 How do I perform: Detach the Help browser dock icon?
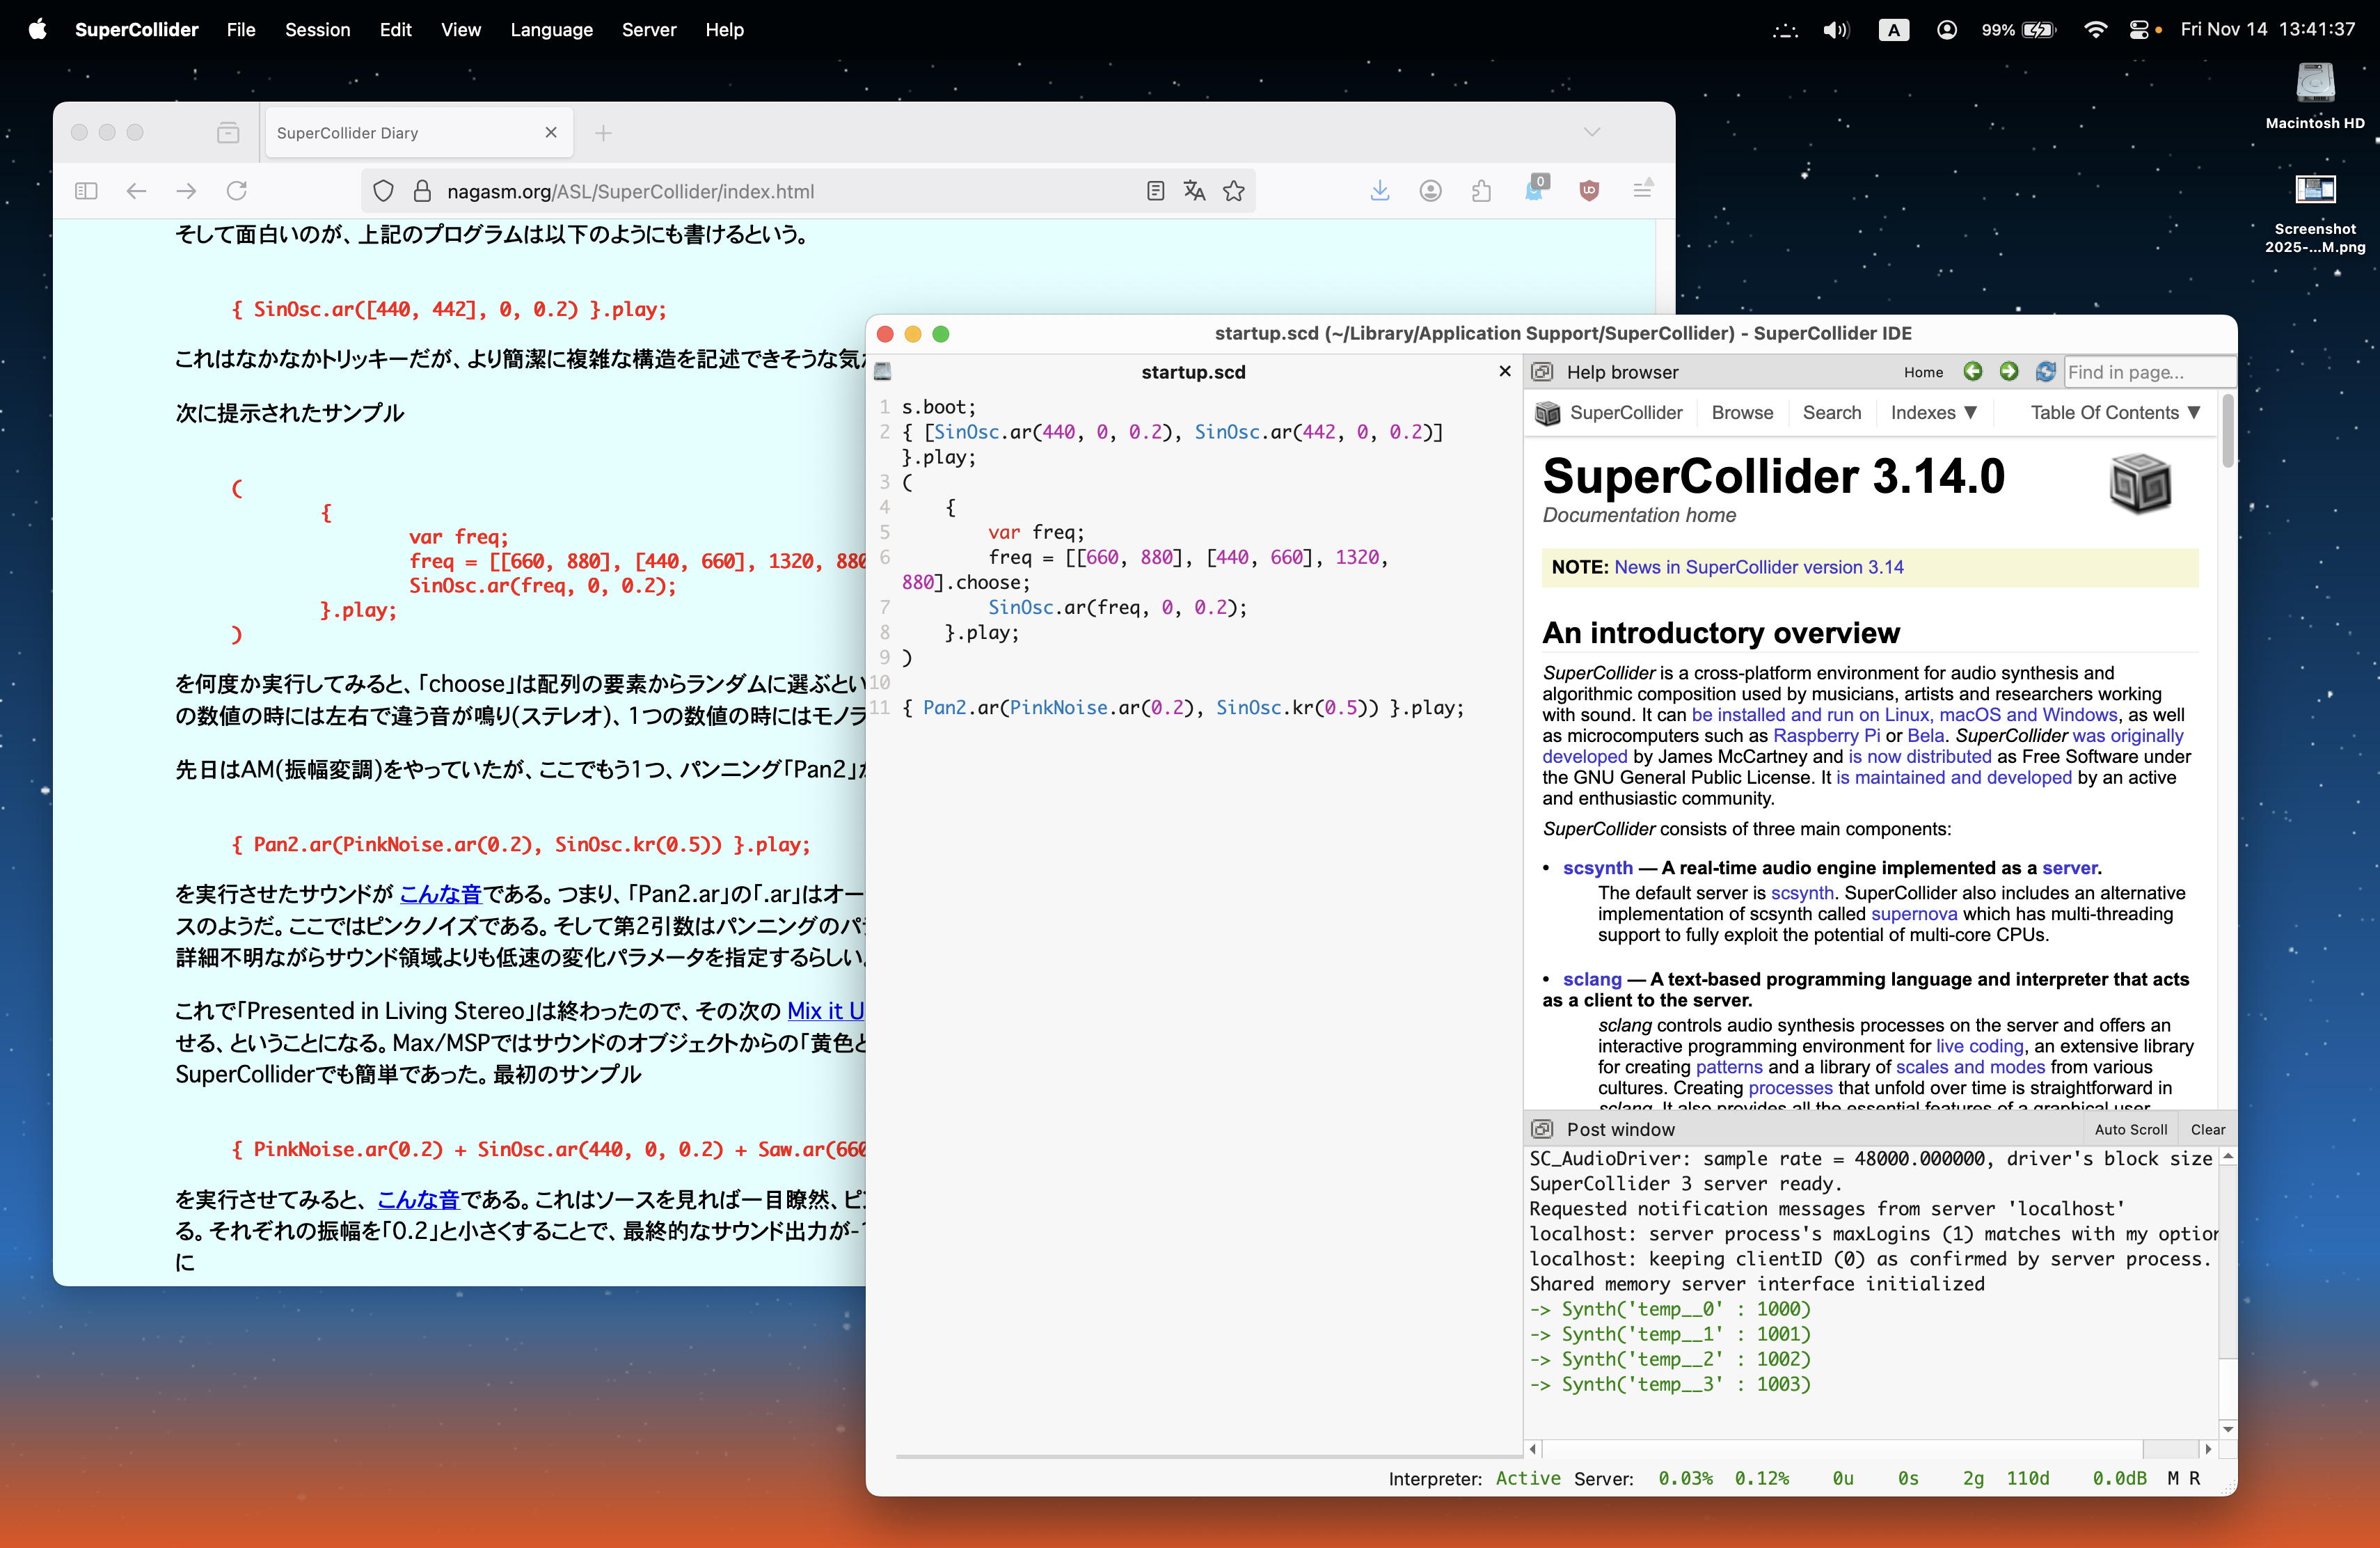click(x=1542, y=372)
